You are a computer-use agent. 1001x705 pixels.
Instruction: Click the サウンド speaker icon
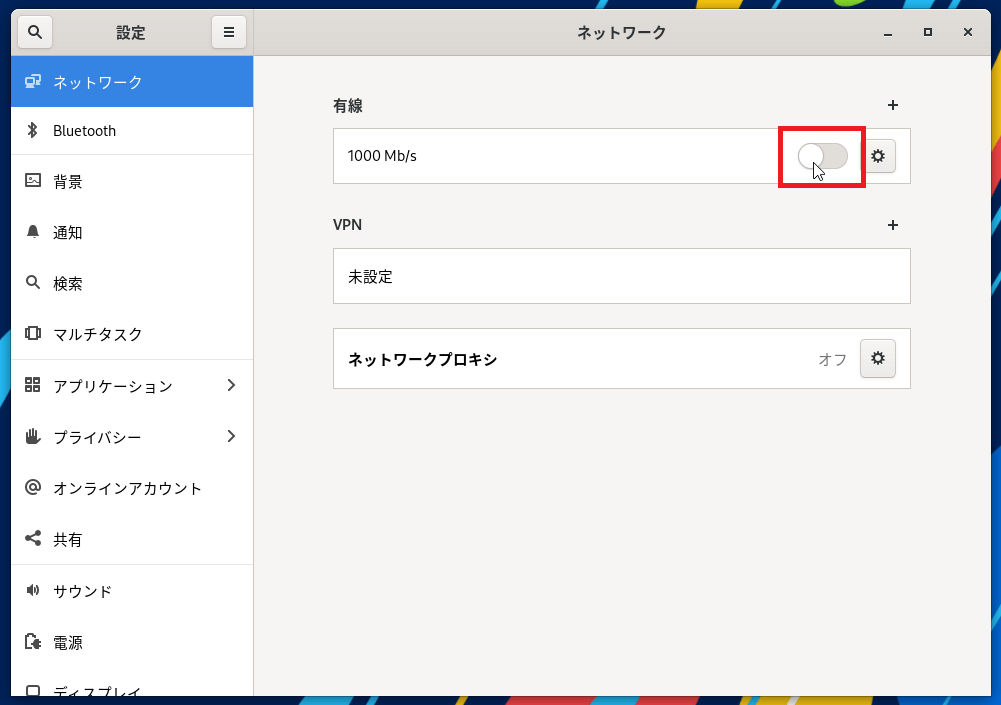33,591
